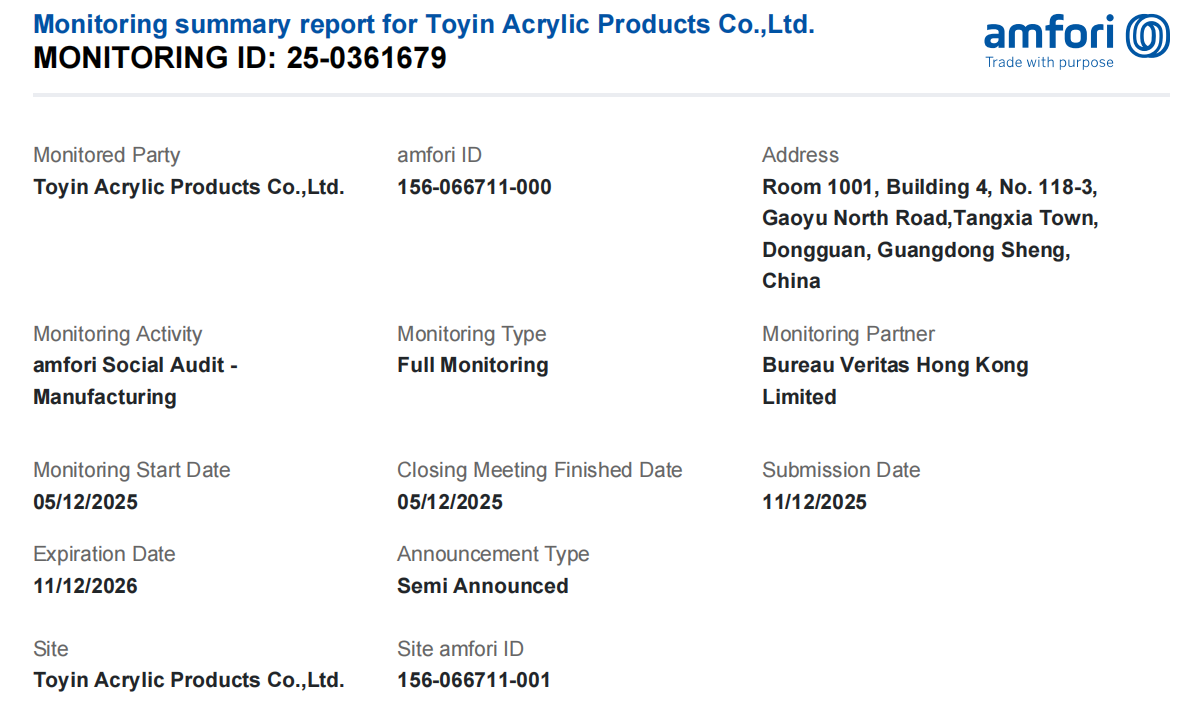Select the Monitoring ID 25-0361679 heading
The width and height of the screenshot is (1186, 702).
240,59
